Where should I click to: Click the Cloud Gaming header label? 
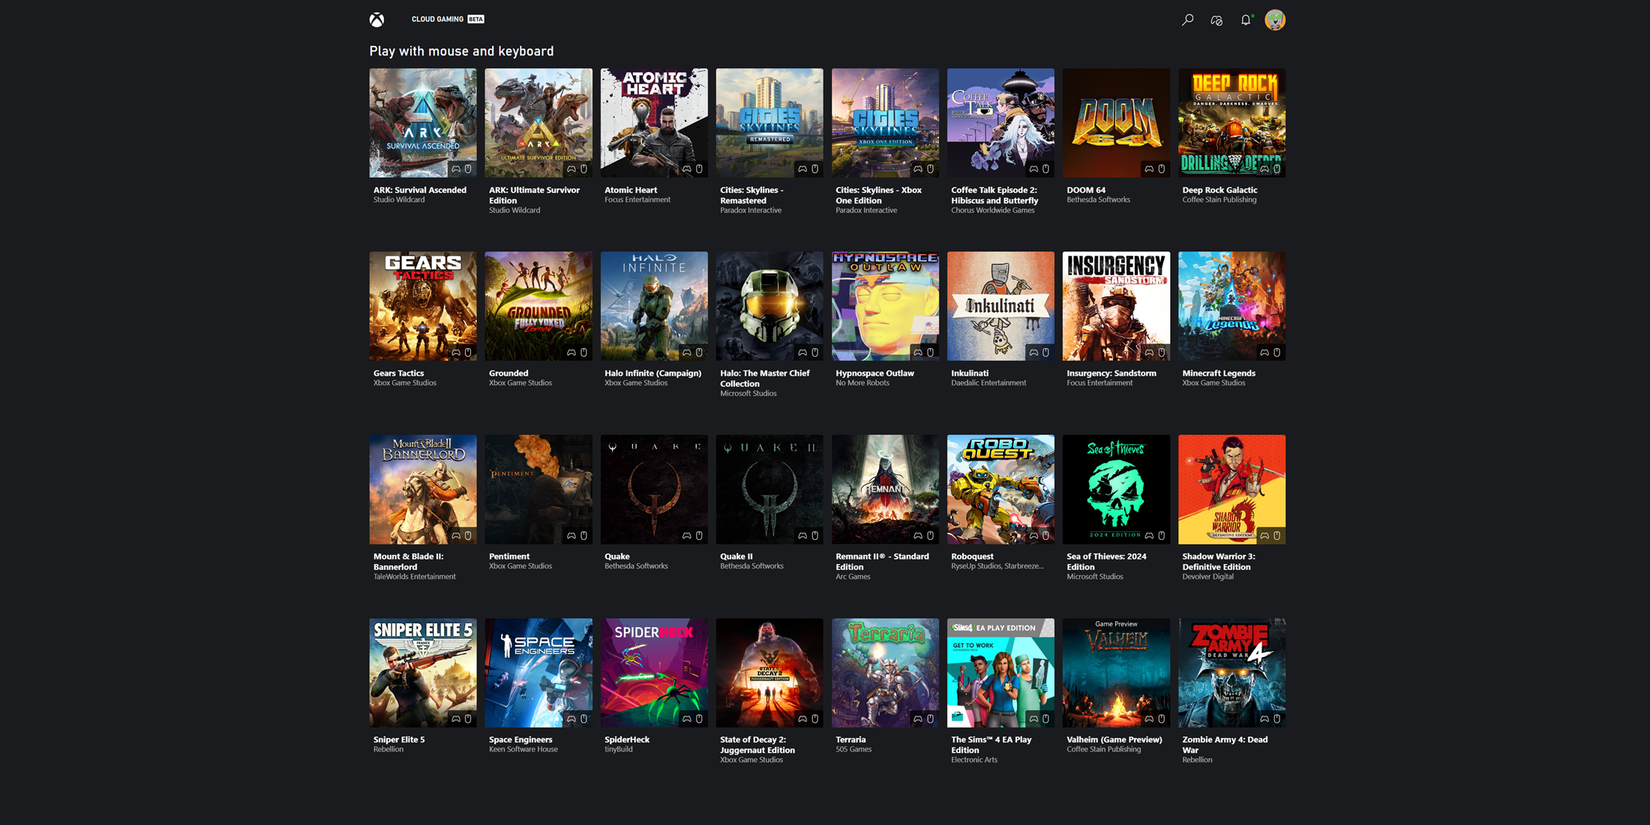pyautogui.click(x=437, y=19)
